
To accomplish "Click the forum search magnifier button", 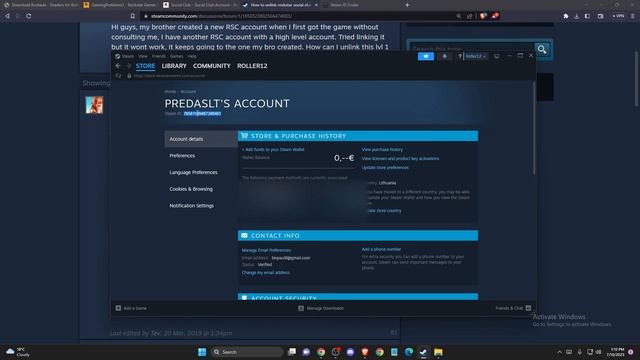I will coord(542,49).
